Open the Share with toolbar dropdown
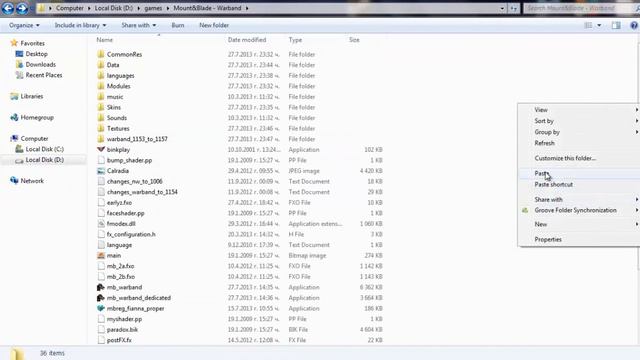 point(138,25)
